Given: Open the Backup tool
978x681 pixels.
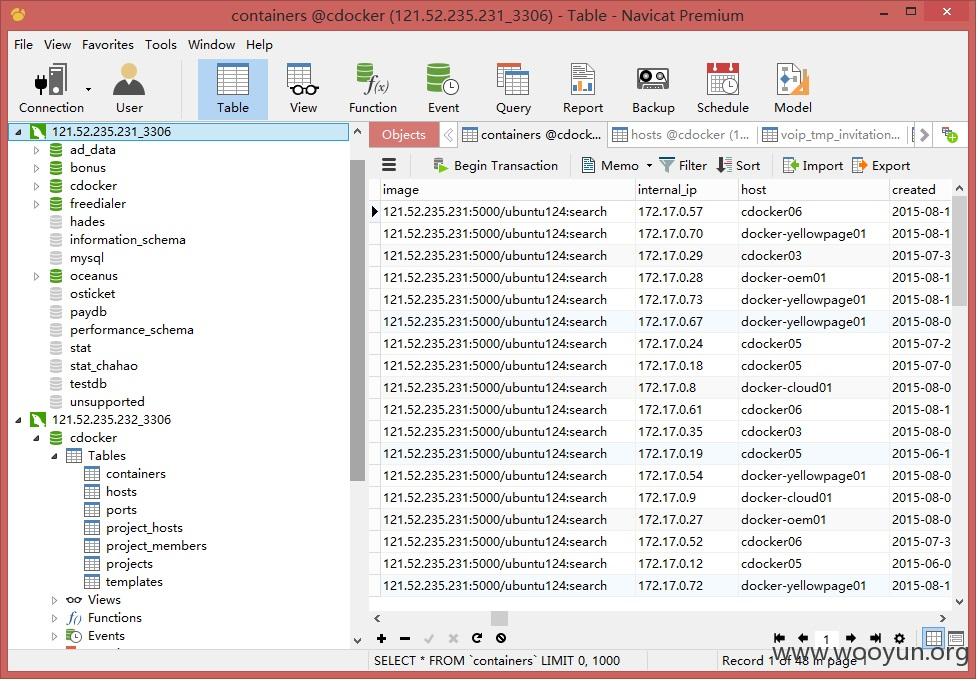Looking at the screenshot, I should click(653, 89).
